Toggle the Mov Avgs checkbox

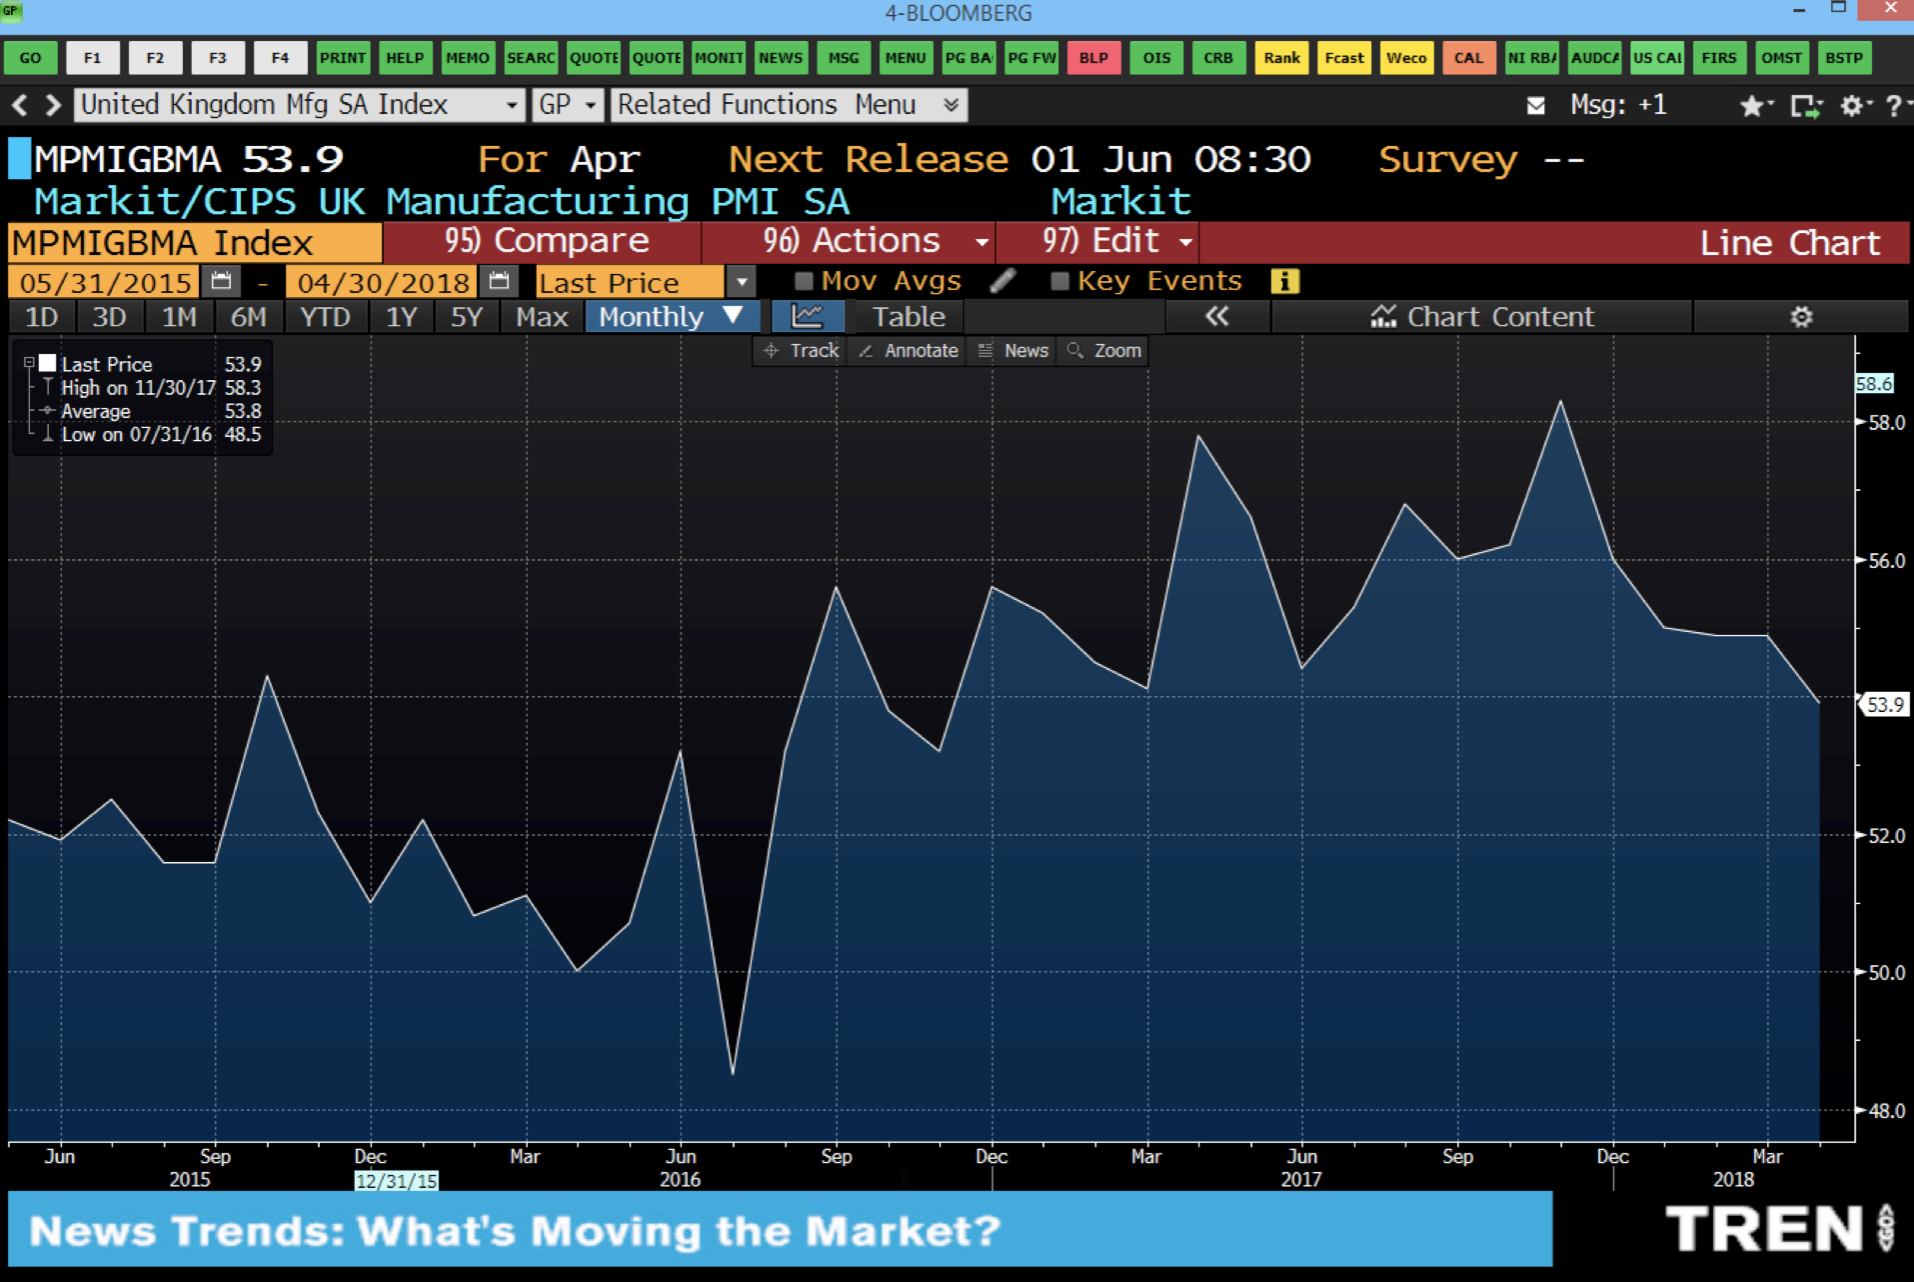click(x=803, y=281)
